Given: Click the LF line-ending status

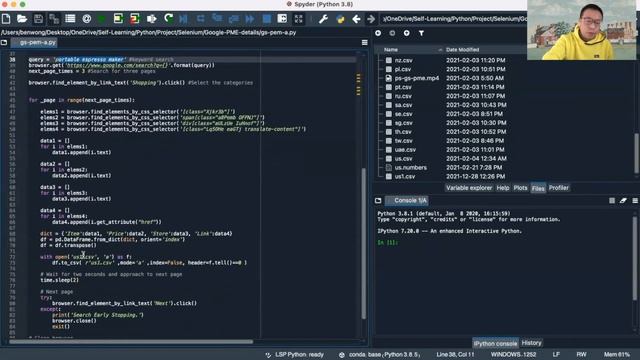Looking at the screenshot, I should 556,355.
